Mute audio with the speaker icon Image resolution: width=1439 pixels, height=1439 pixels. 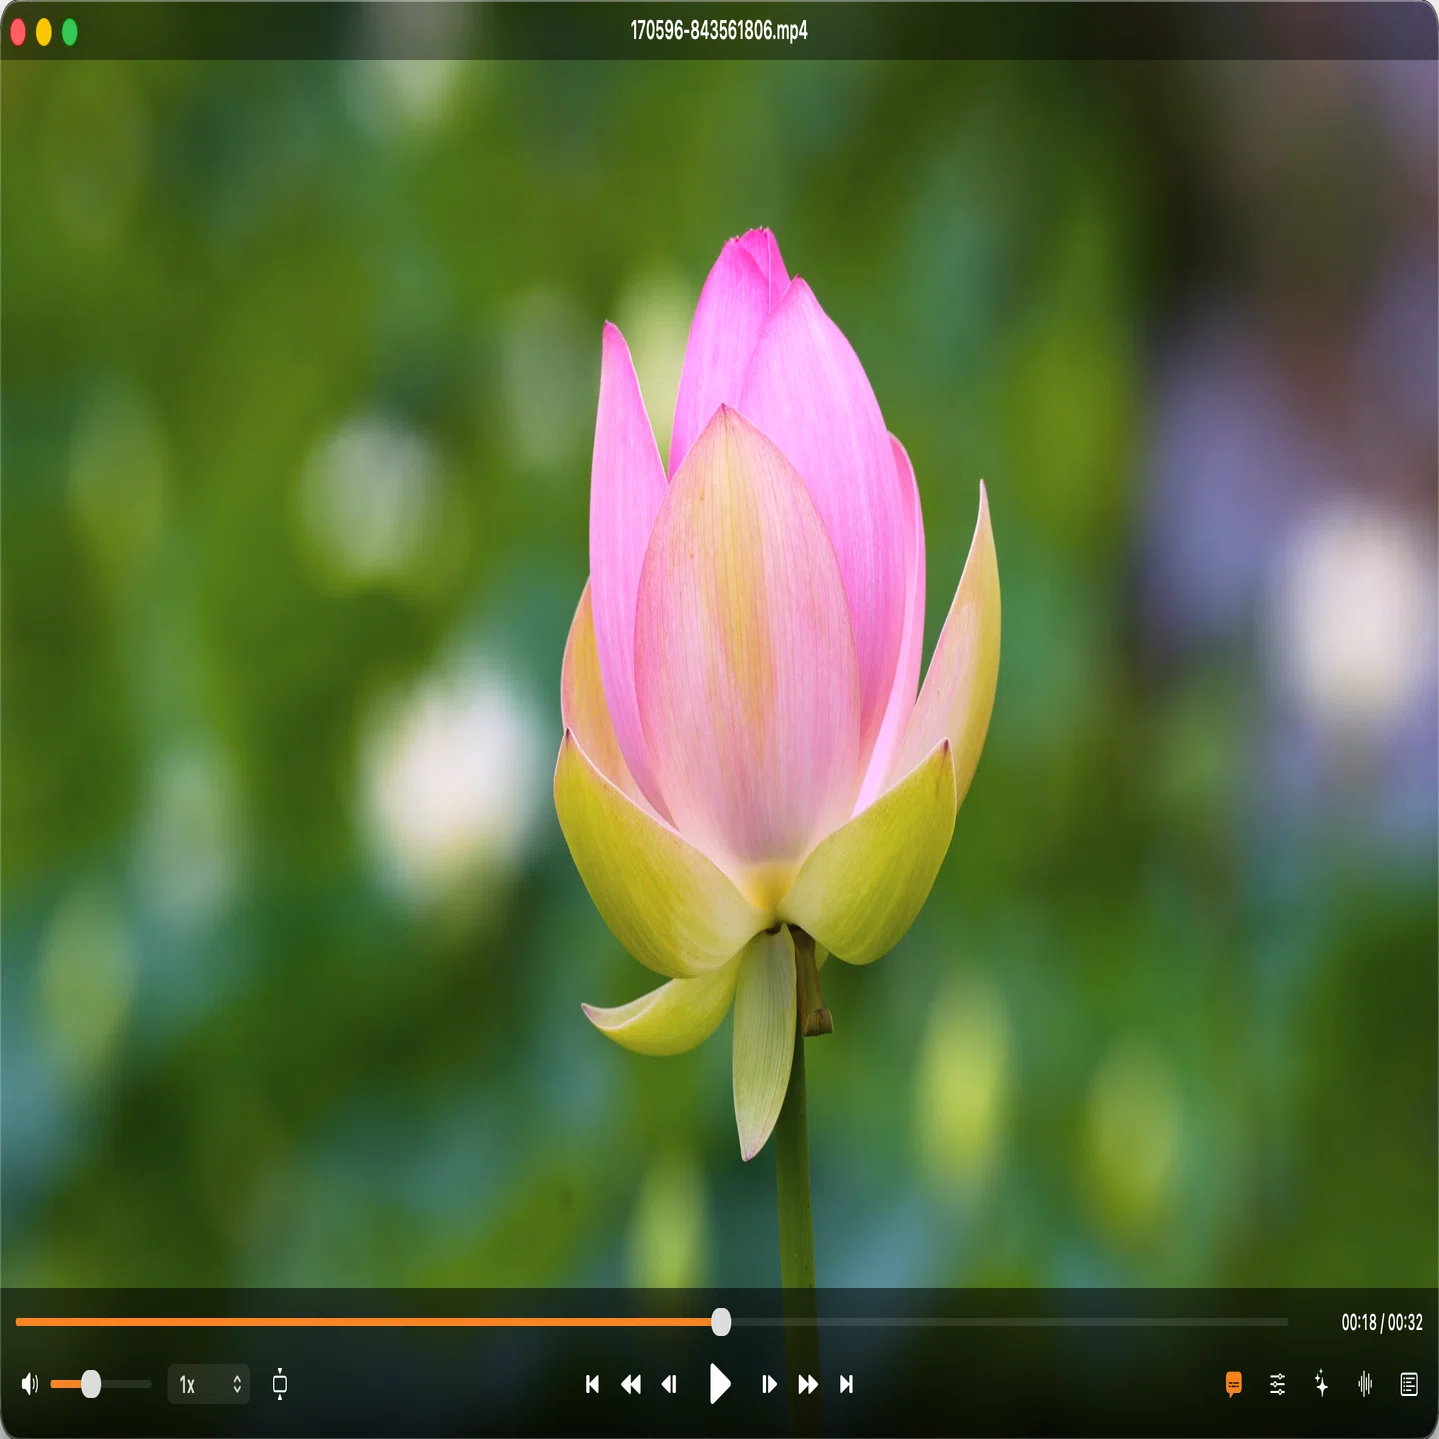(x=30, y=1384)
